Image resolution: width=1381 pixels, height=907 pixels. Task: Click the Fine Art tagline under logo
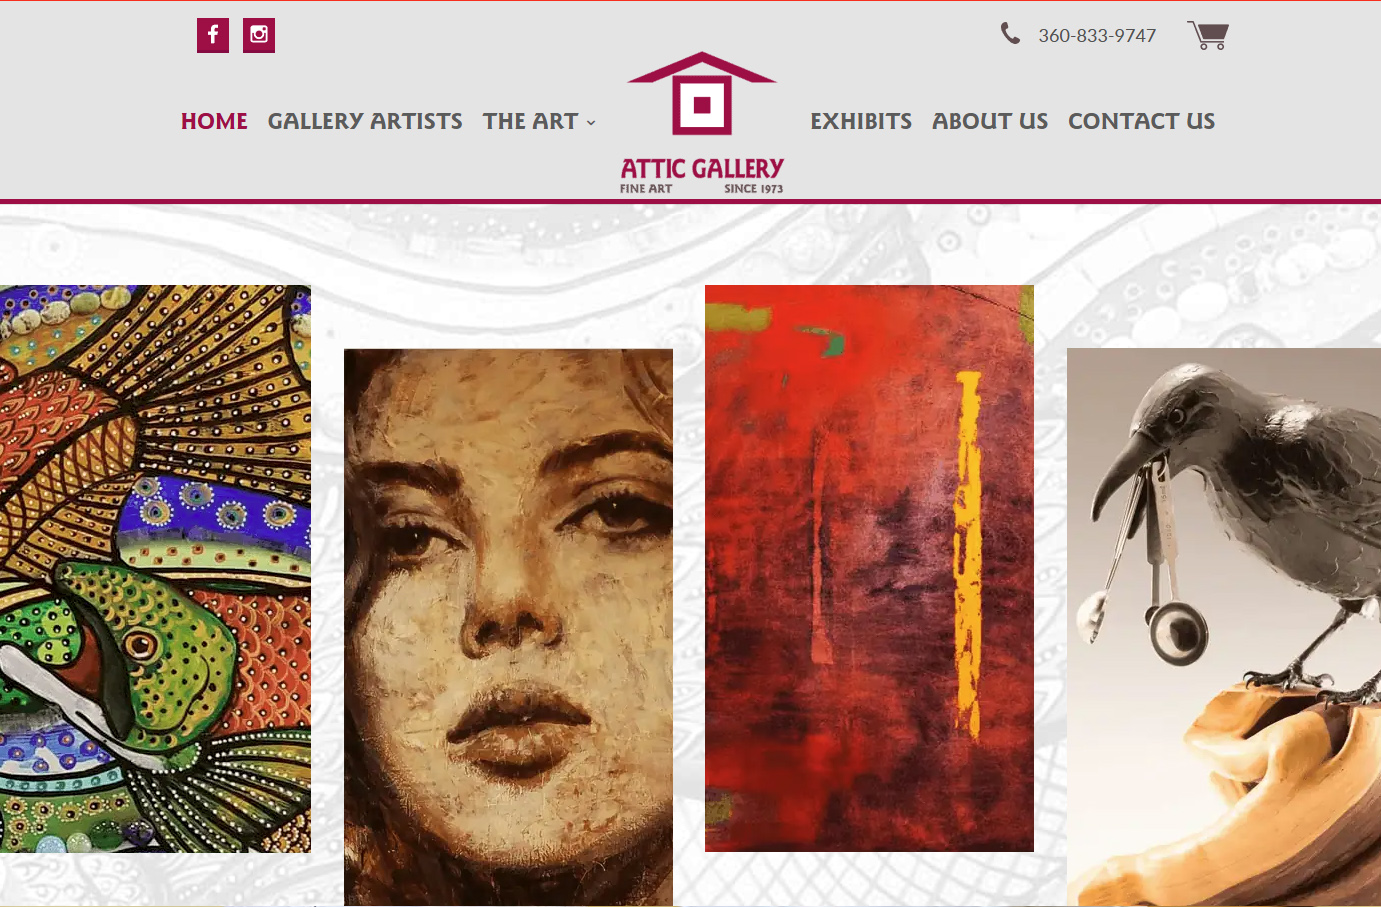(646, 189)
